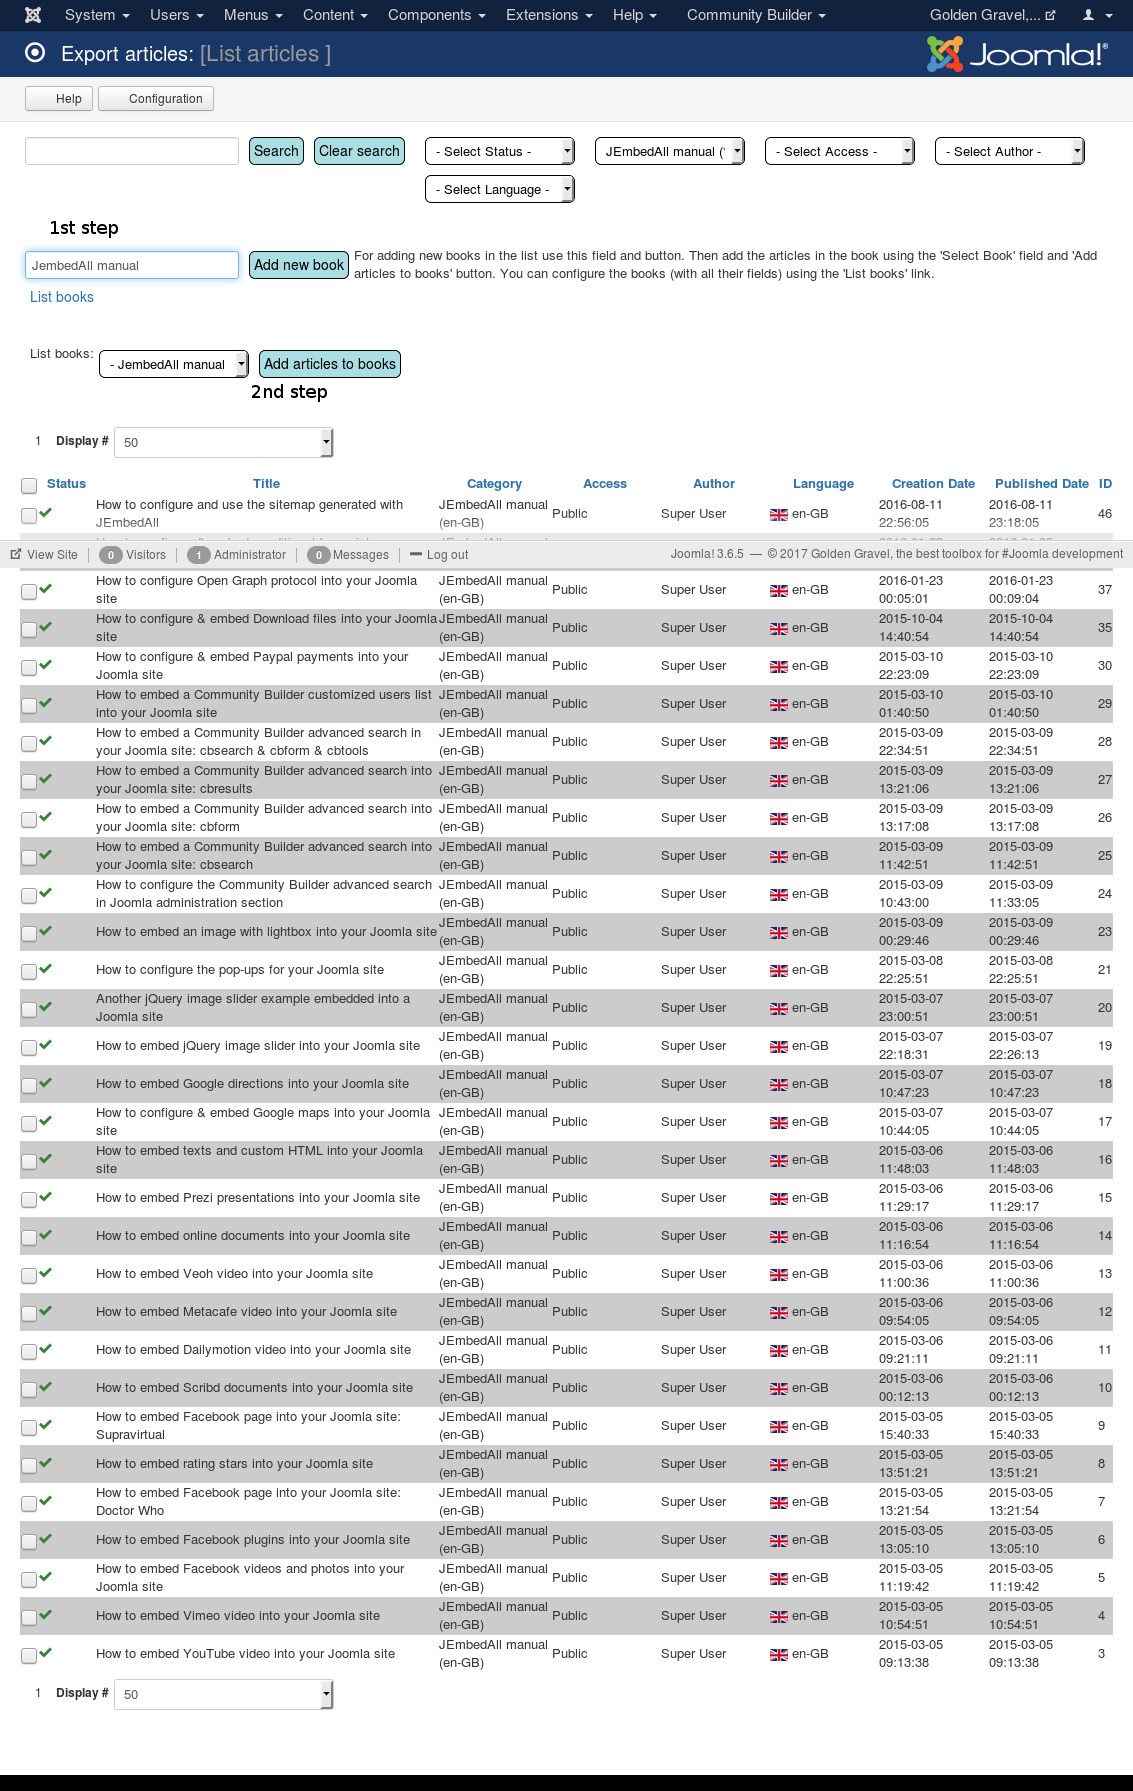The width and height of the screenshot is (1133, 1791).
Task: Click the target icon beside Export articles
Action: [x=35, y=53]
